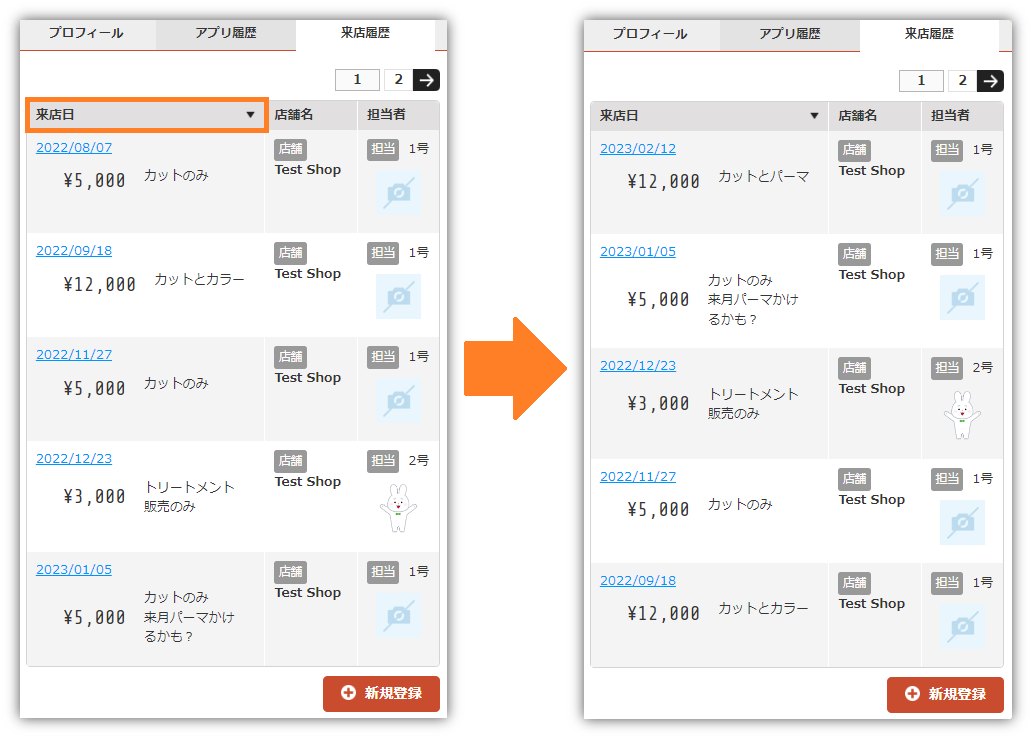
Task: Click 店舗 badge in right 2022/12/23 row
Action: (855, 368)
